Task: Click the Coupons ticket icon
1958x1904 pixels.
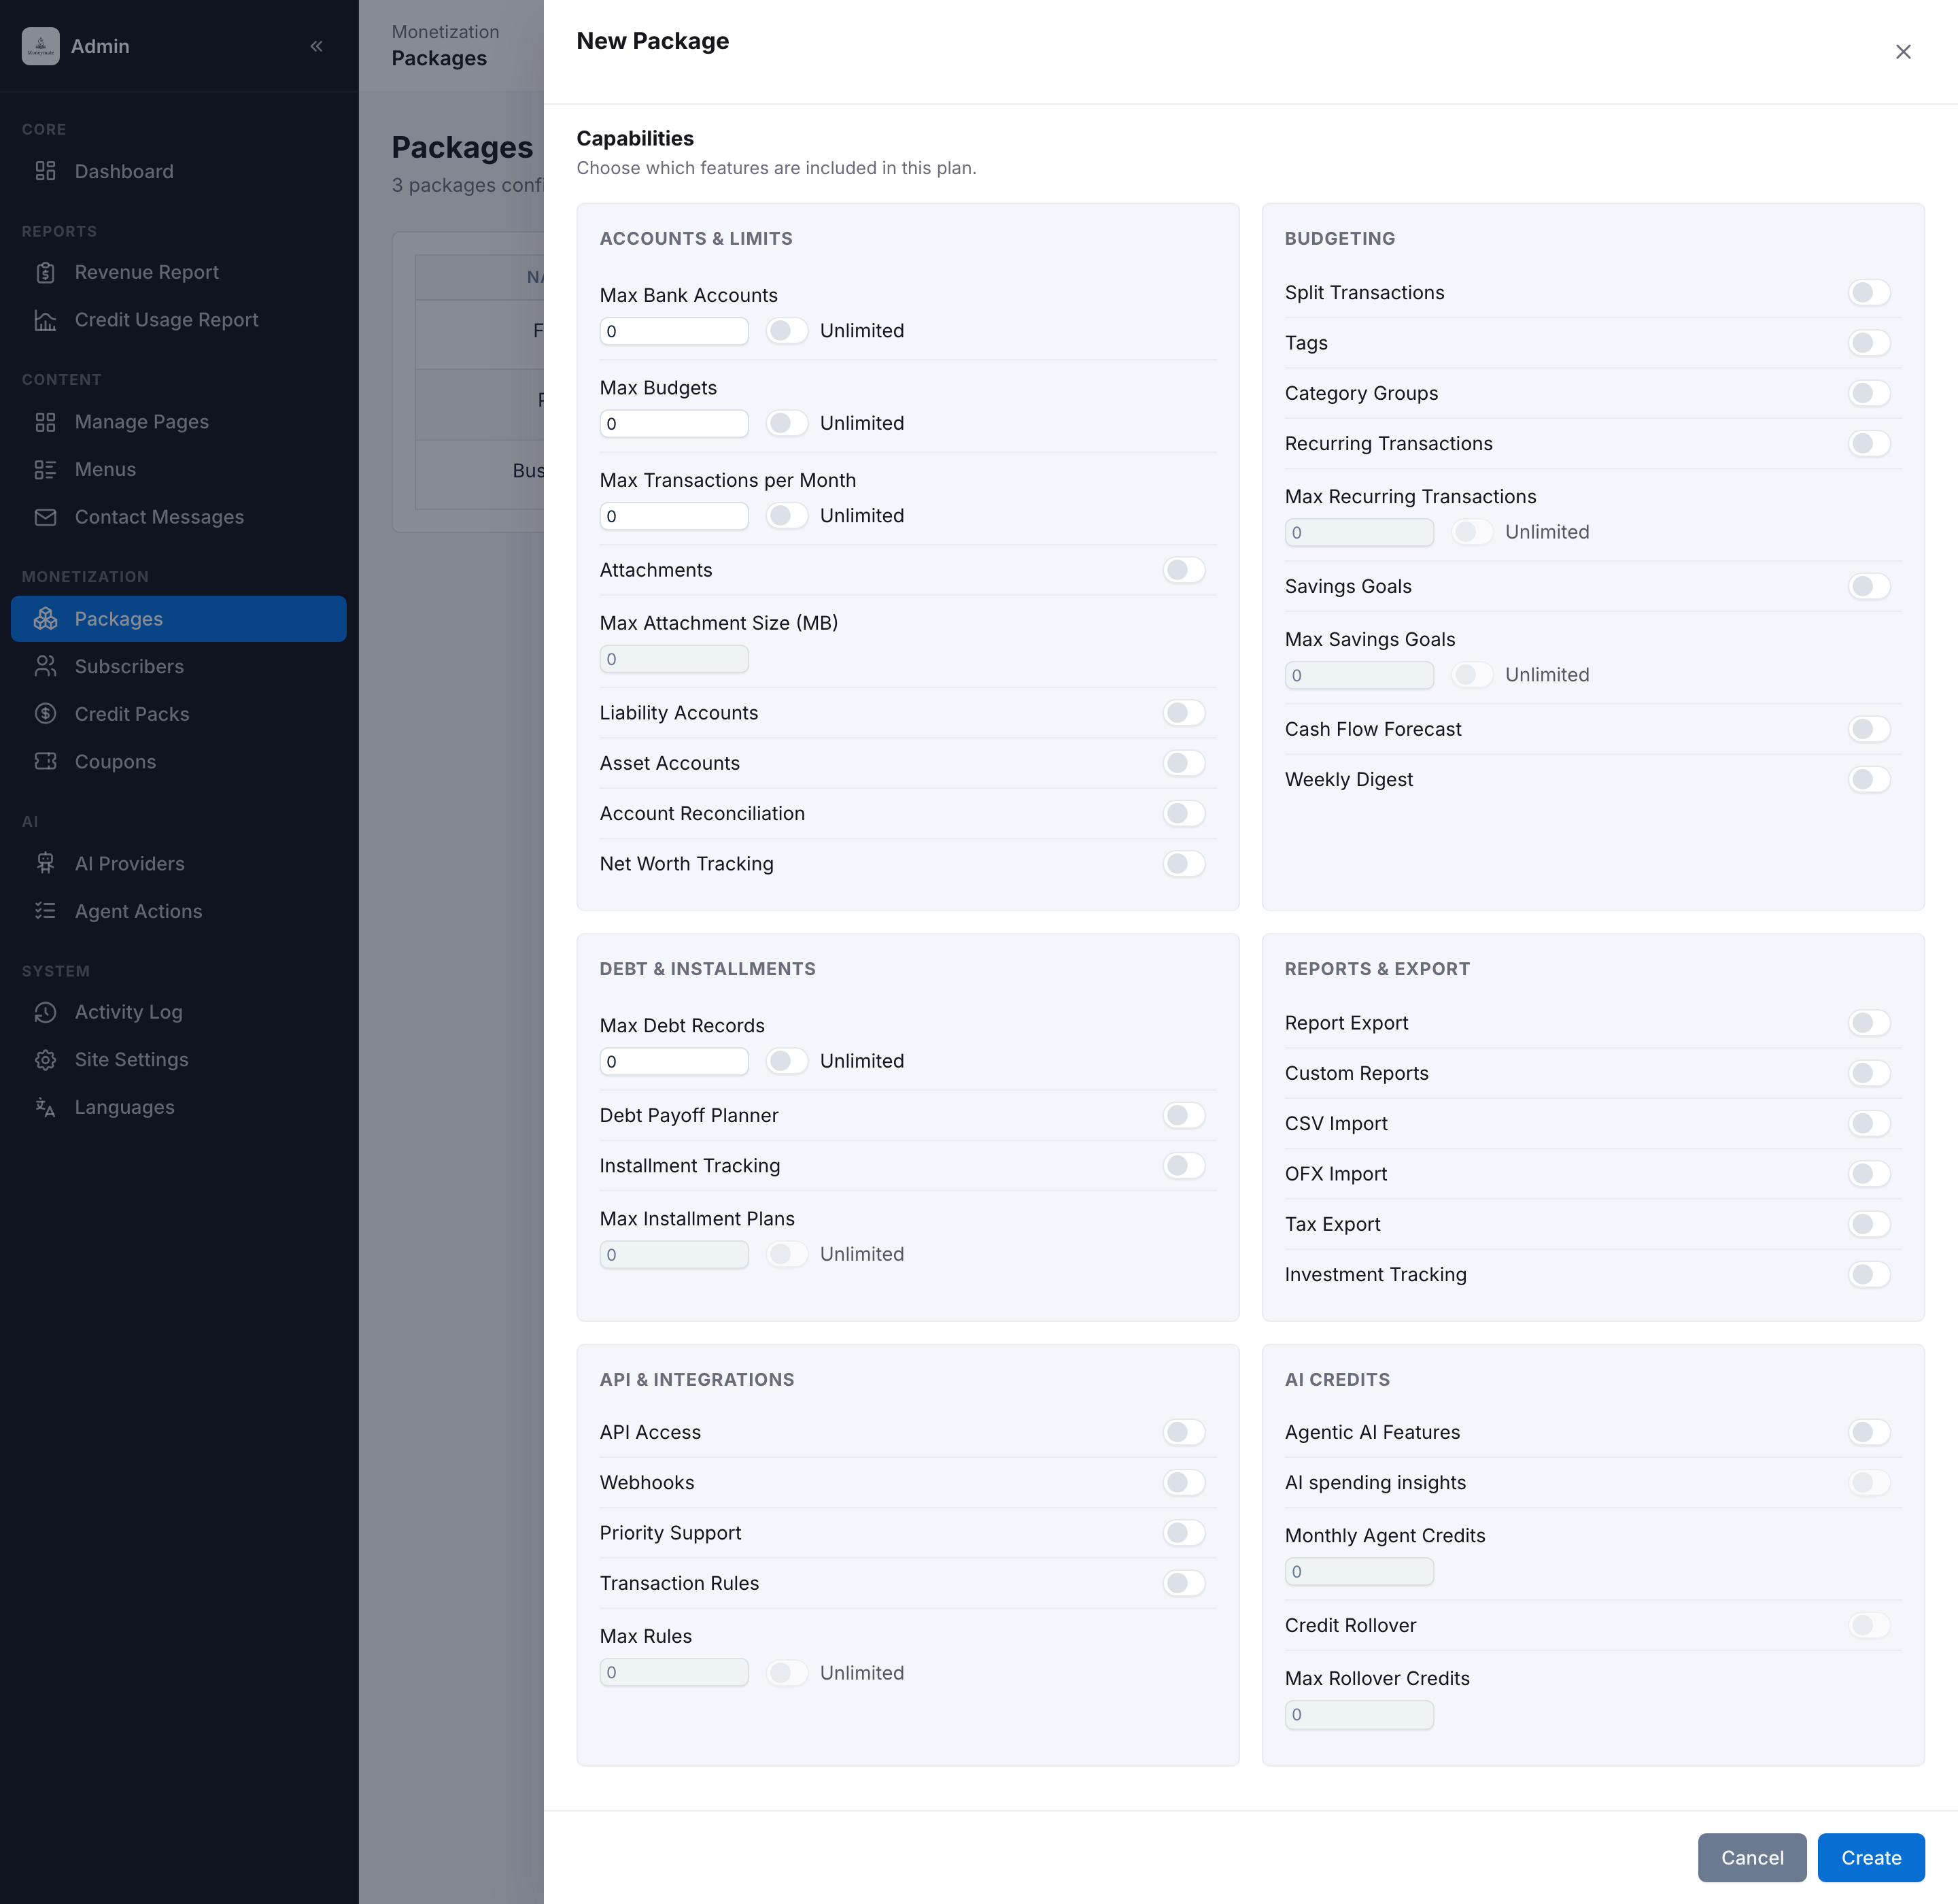Action: [45, 761]
